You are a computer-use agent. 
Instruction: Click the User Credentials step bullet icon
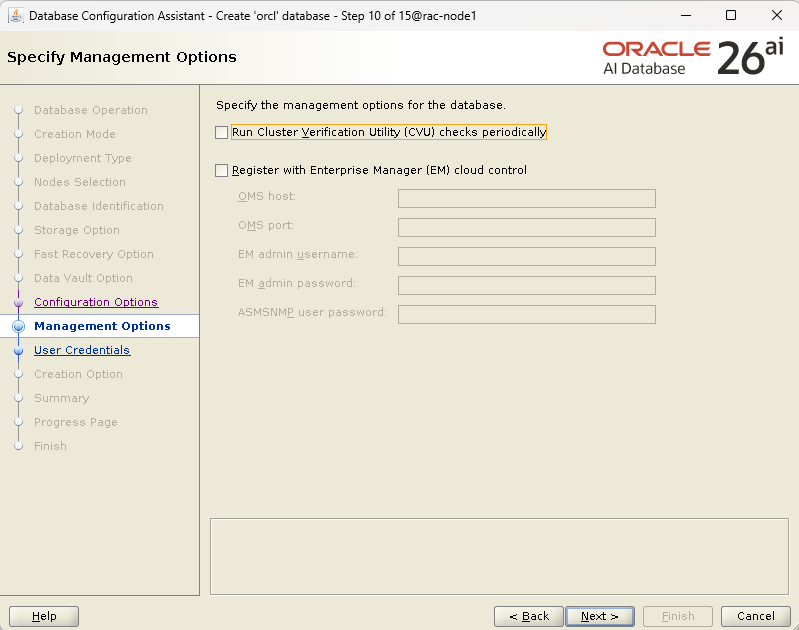coord(18,351)
